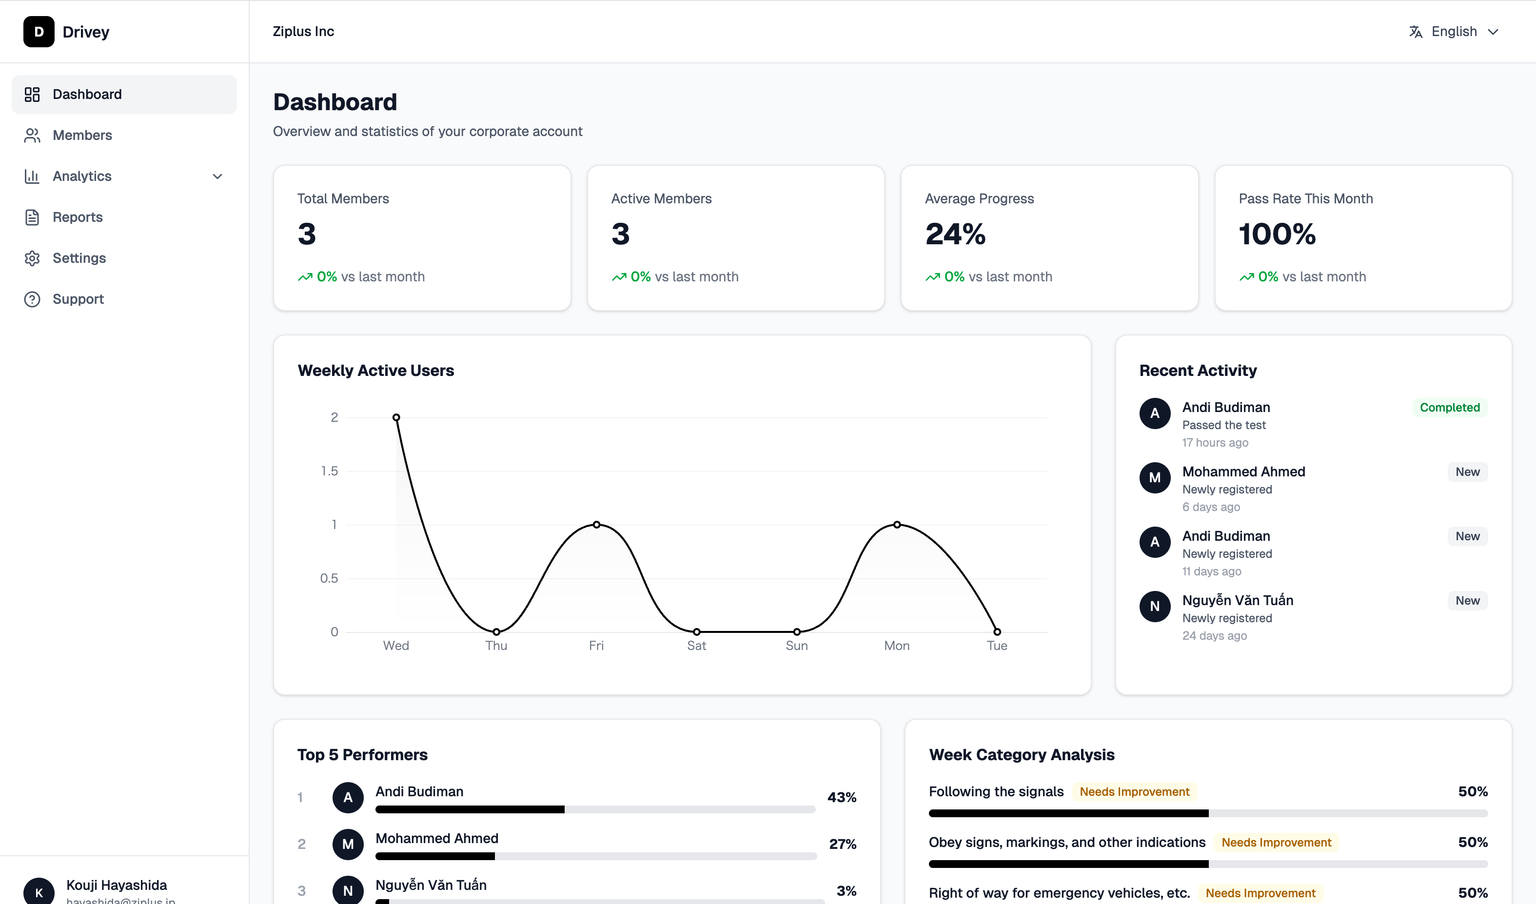Click the Members people icon

[x=32, y=135]
